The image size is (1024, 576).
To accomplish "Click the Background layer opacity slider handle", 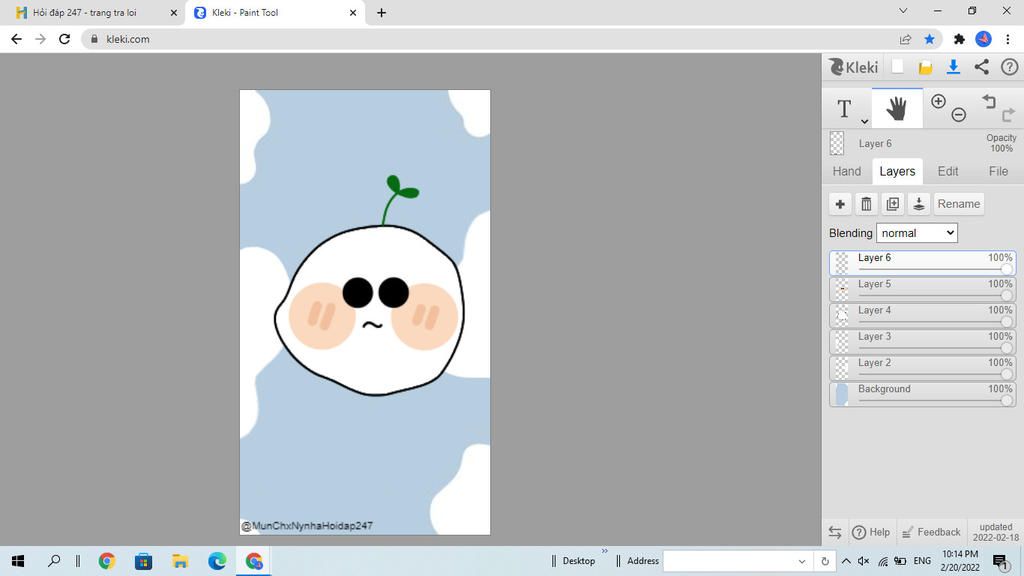I will [1007, 400].
